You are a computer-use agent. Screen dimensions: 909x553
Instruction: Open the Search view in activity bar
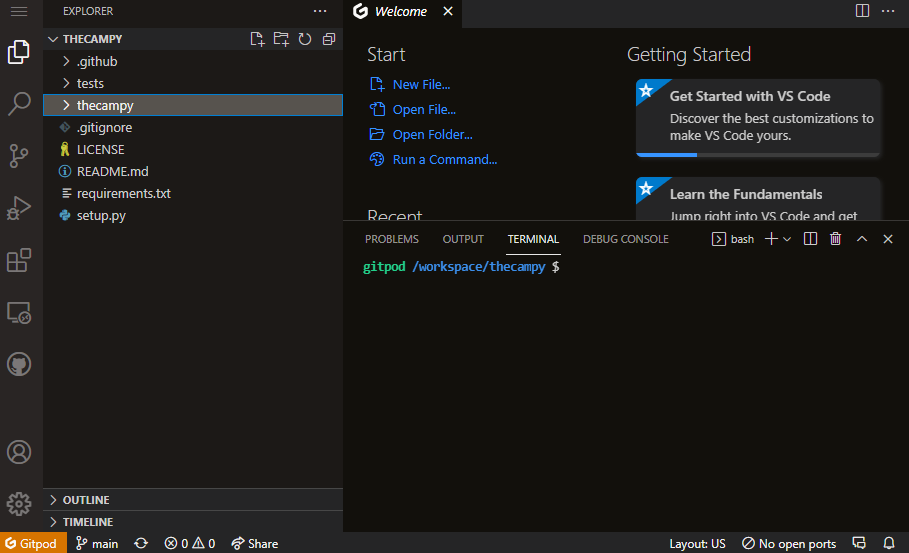19,103
